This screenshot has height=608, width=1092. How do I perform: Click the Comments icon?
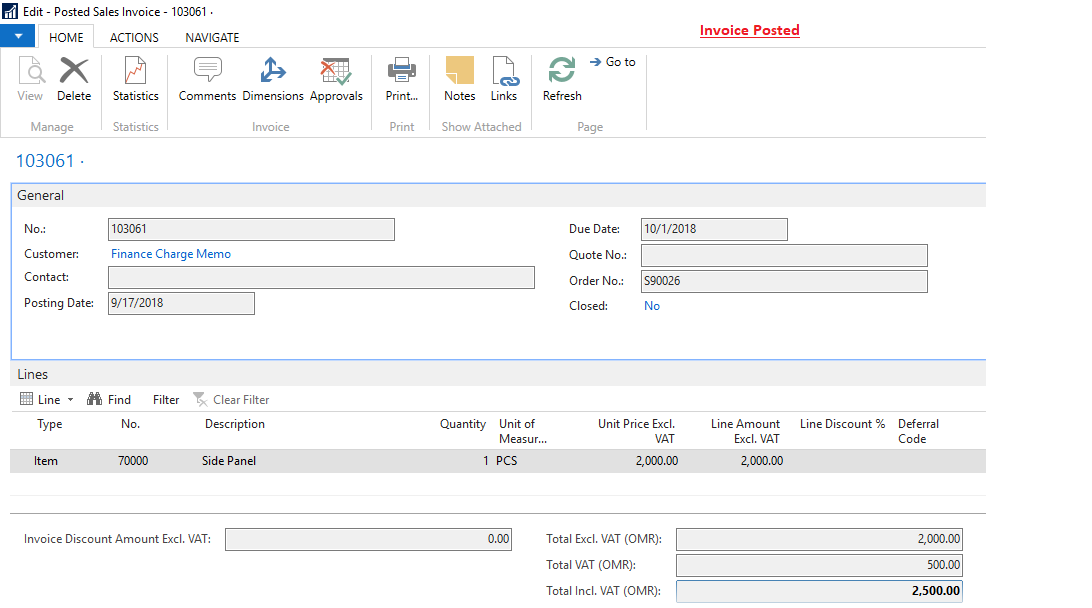pyautogui.click(x=207, y=78)
